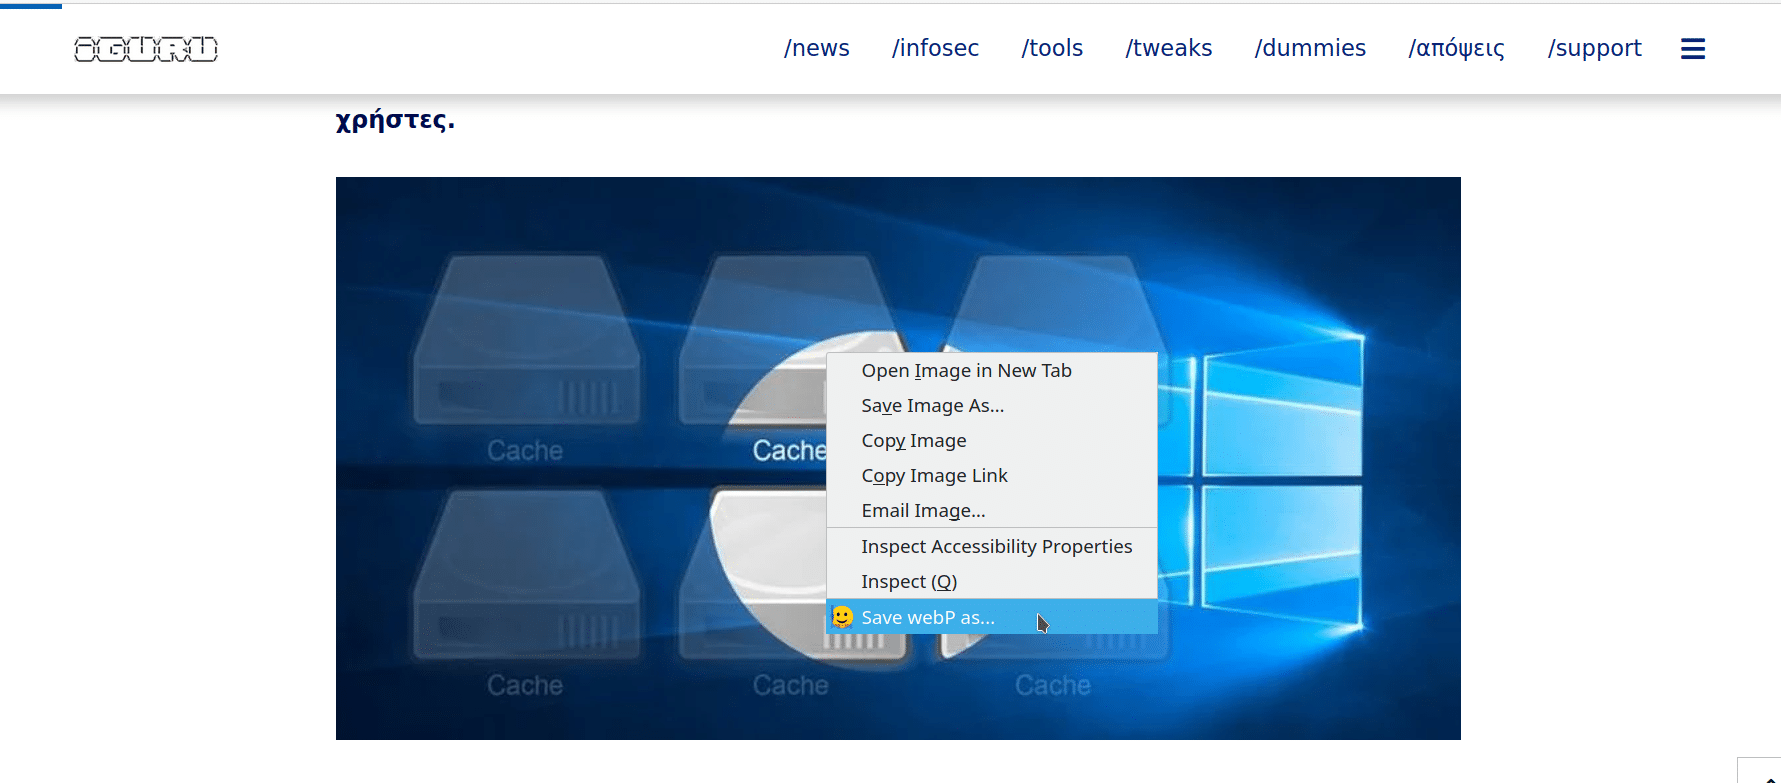Screen dimensions: 1781x783
Task: Open the hamburger menu icon
Action: coord(1692,48)
